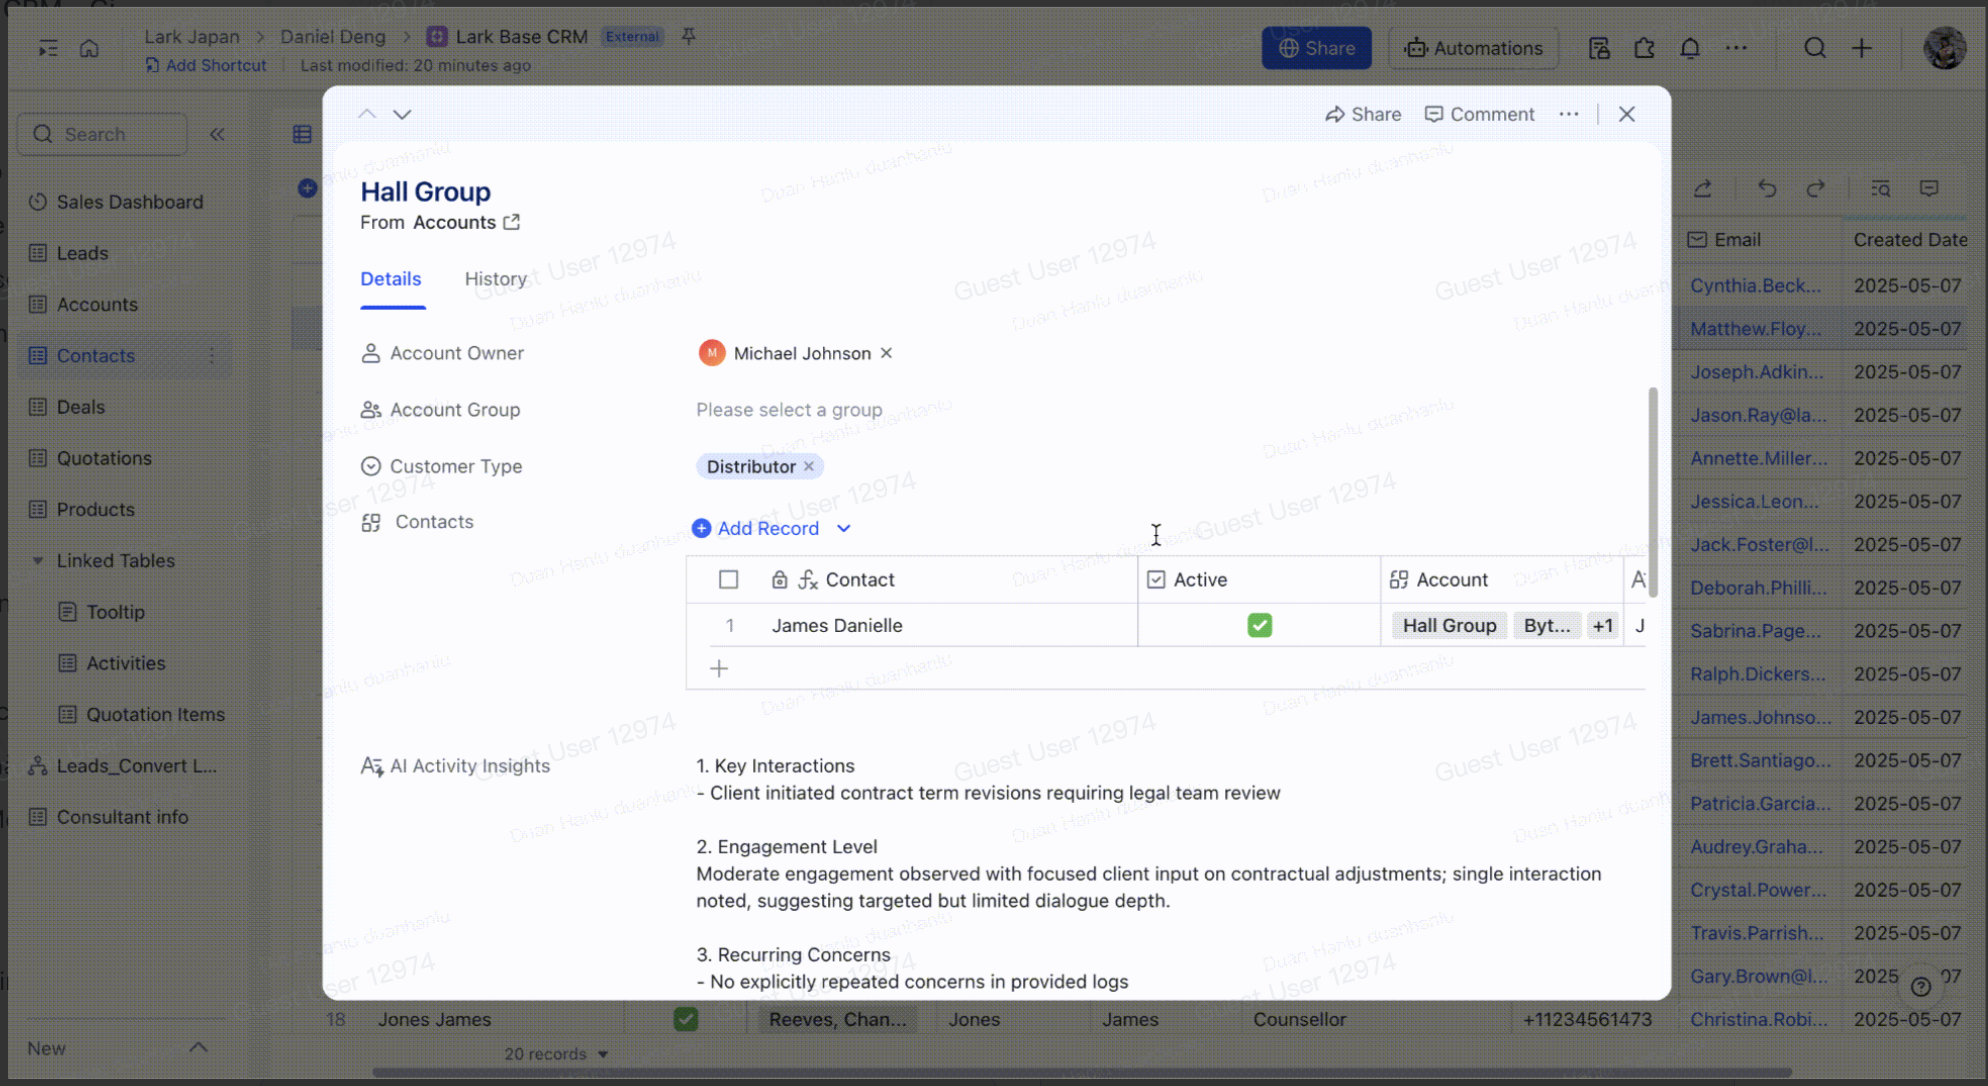Click the search magnifier in top bar
Viewport: 1988px width, 1086px height.
(1814, 48)
